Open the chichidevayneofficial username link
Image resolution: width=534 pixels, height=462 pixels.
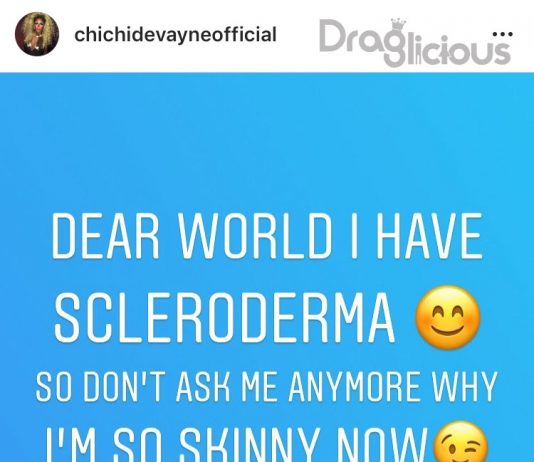pyautogui.click(x=175, y=35)
